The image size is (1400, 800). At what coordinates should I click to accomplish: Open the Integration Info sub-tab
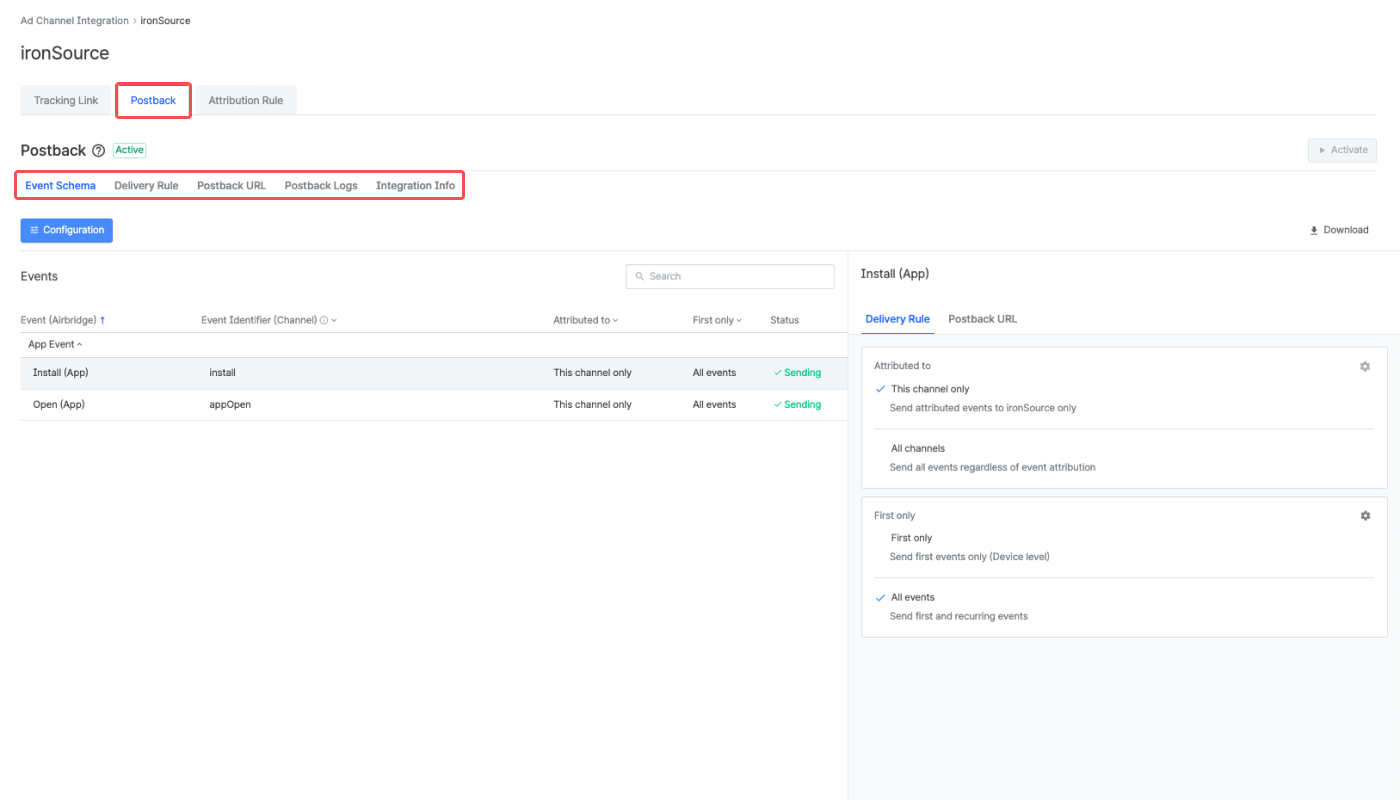415,186
